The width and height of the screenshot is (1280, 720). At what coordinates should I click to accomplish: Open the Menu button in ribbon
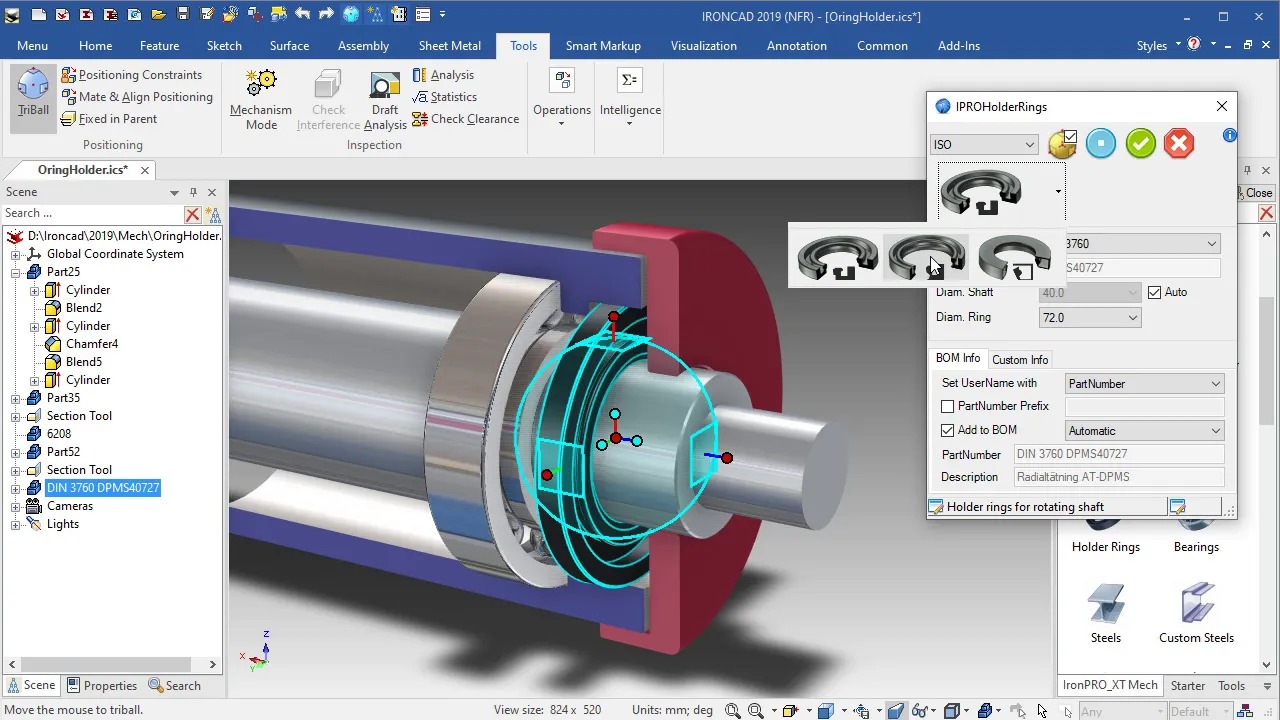click(32, 46)
